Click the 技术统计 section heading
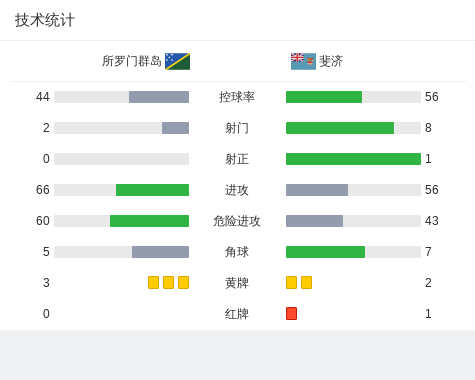Screen dimensions: 475x380 click(45, 20)
